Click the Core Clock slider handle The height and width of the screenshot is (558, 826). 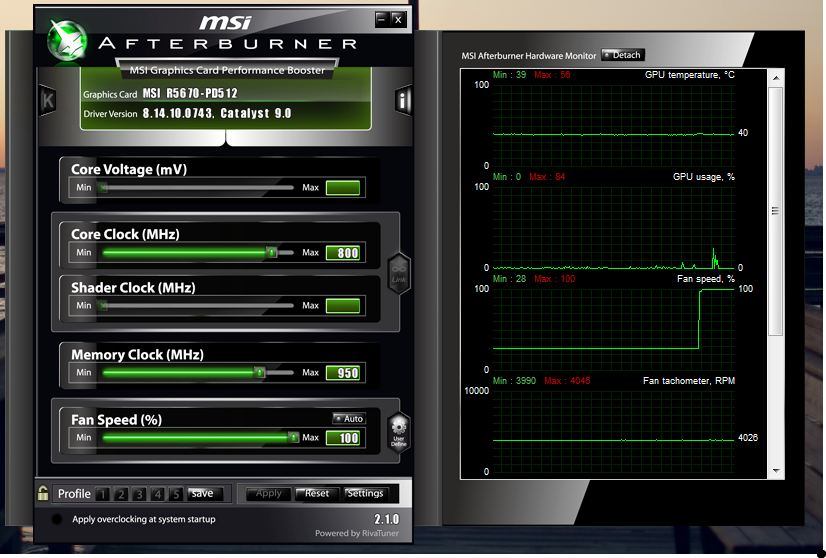point(271,252)
